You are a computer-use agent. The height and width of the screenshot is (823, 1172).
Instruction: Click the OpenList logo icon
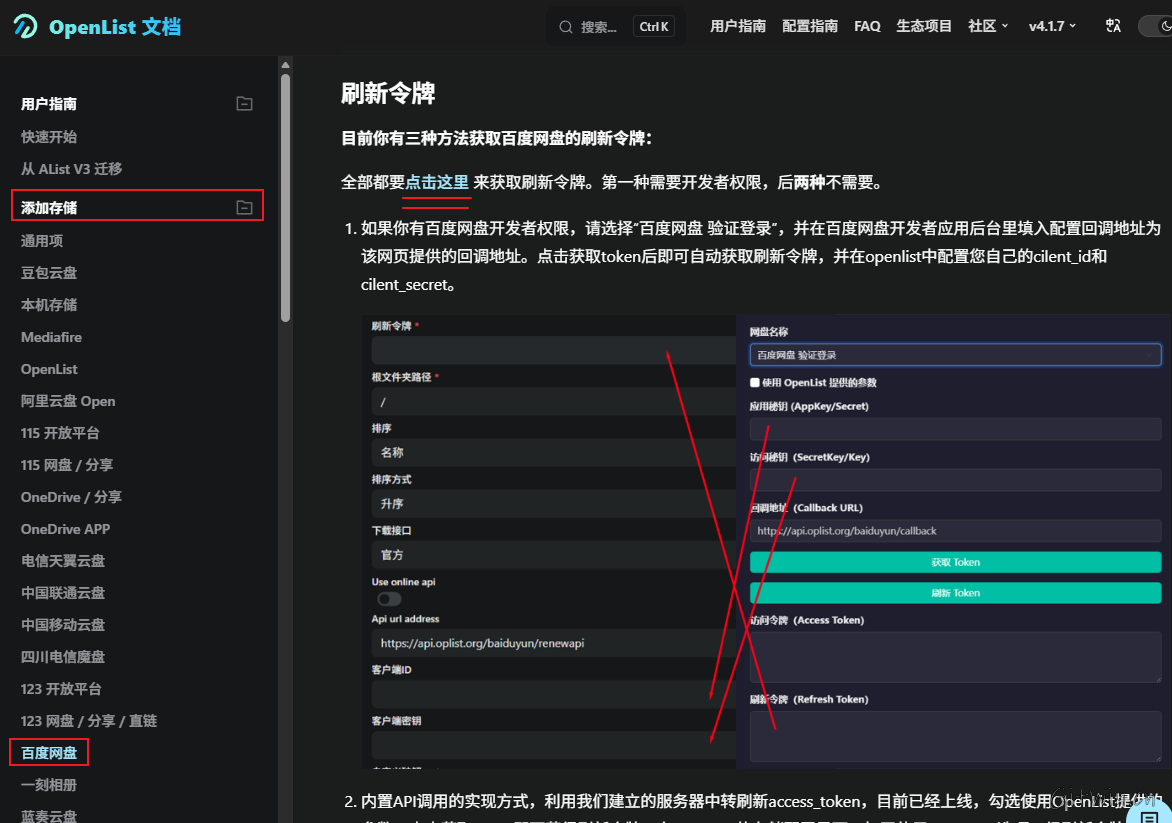(x=25, y=27)
